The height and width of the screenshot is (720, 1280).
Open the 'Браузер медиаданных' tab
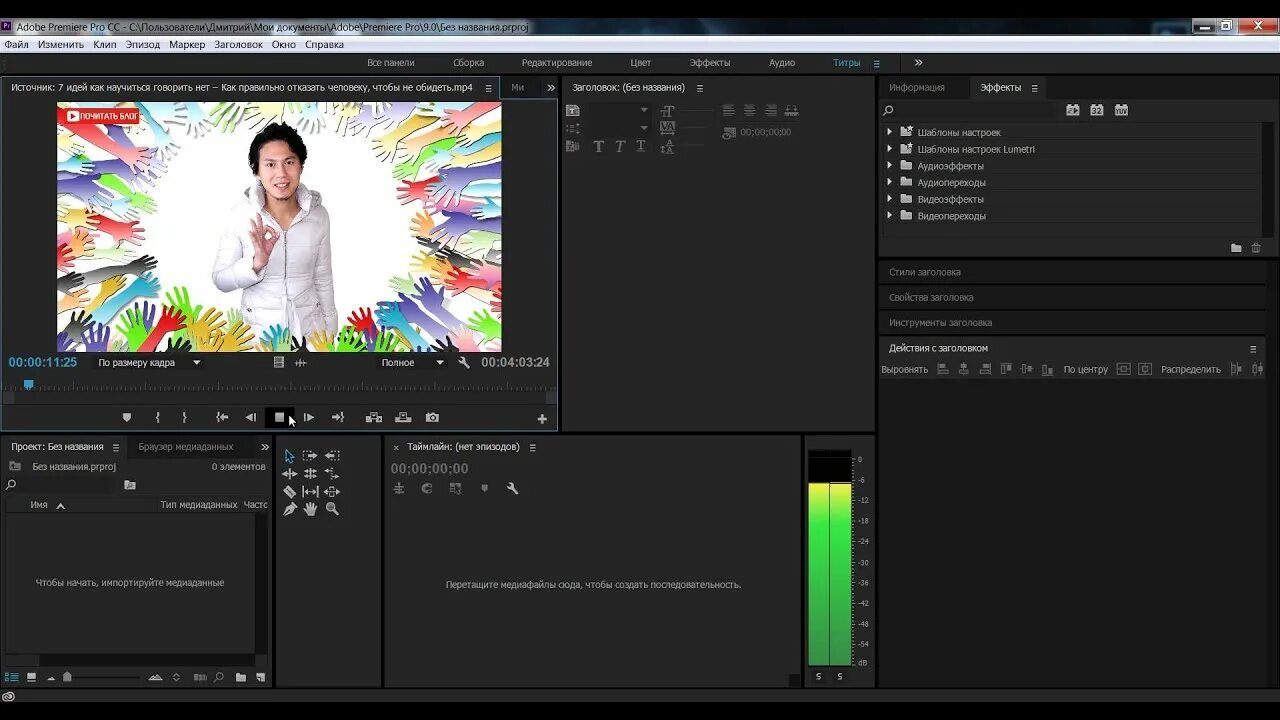point(186,447)
